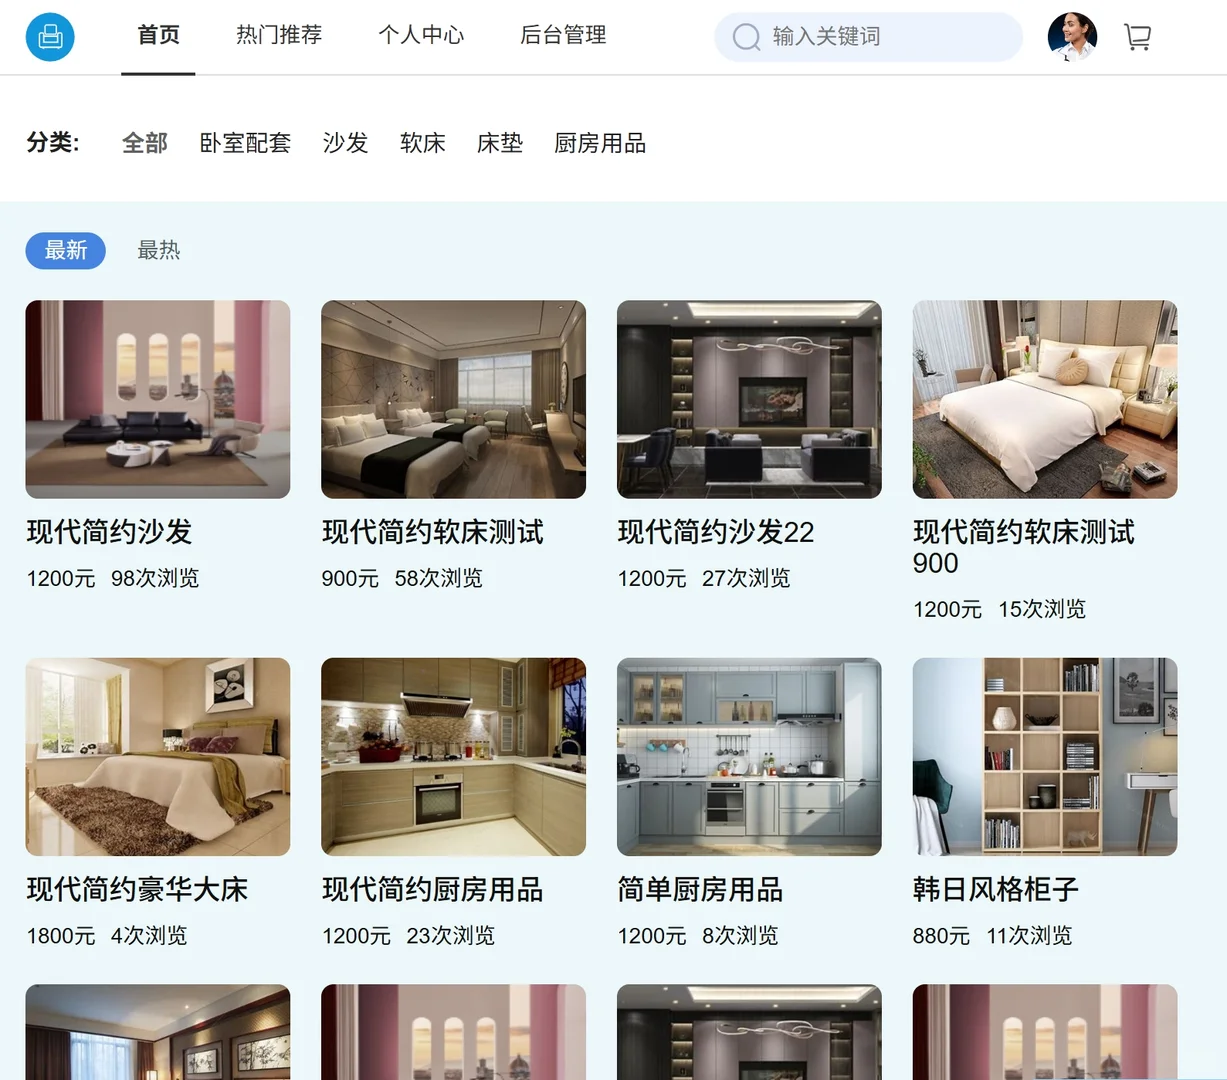Image resolution: width=1227 pixels, height=1080 pixels.
Task: Filter products by 沙发 category
Action: point(345,143)
